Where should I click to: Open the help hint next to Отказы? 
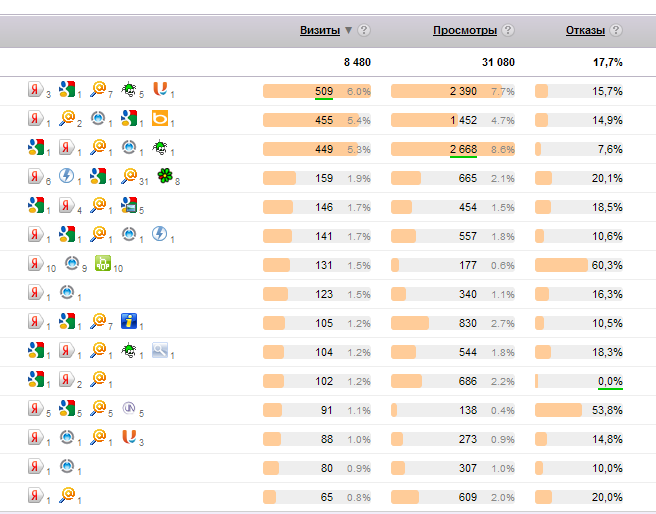coord(616,30)
